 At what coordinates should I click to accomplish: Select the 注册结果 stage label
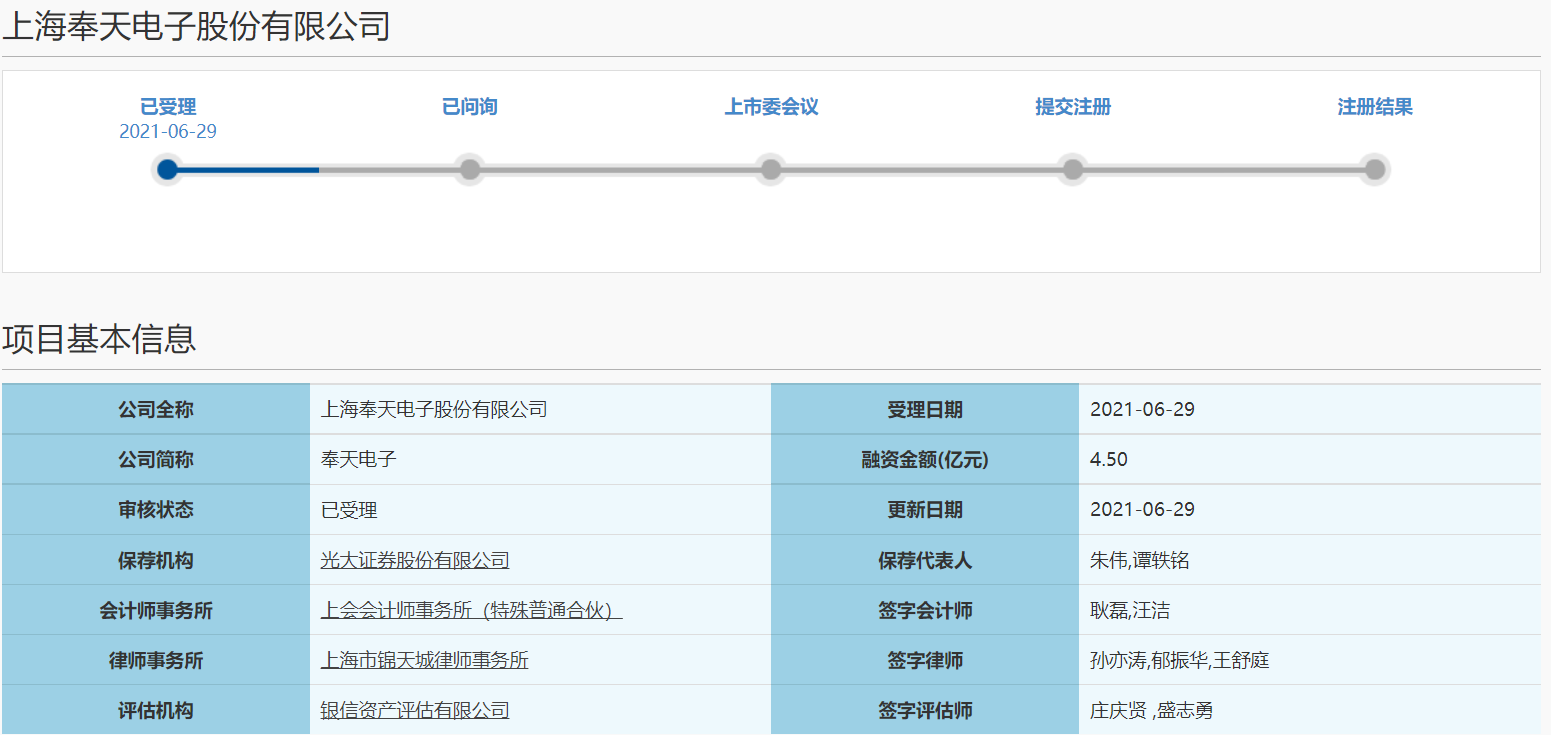tap(1375, 107)
